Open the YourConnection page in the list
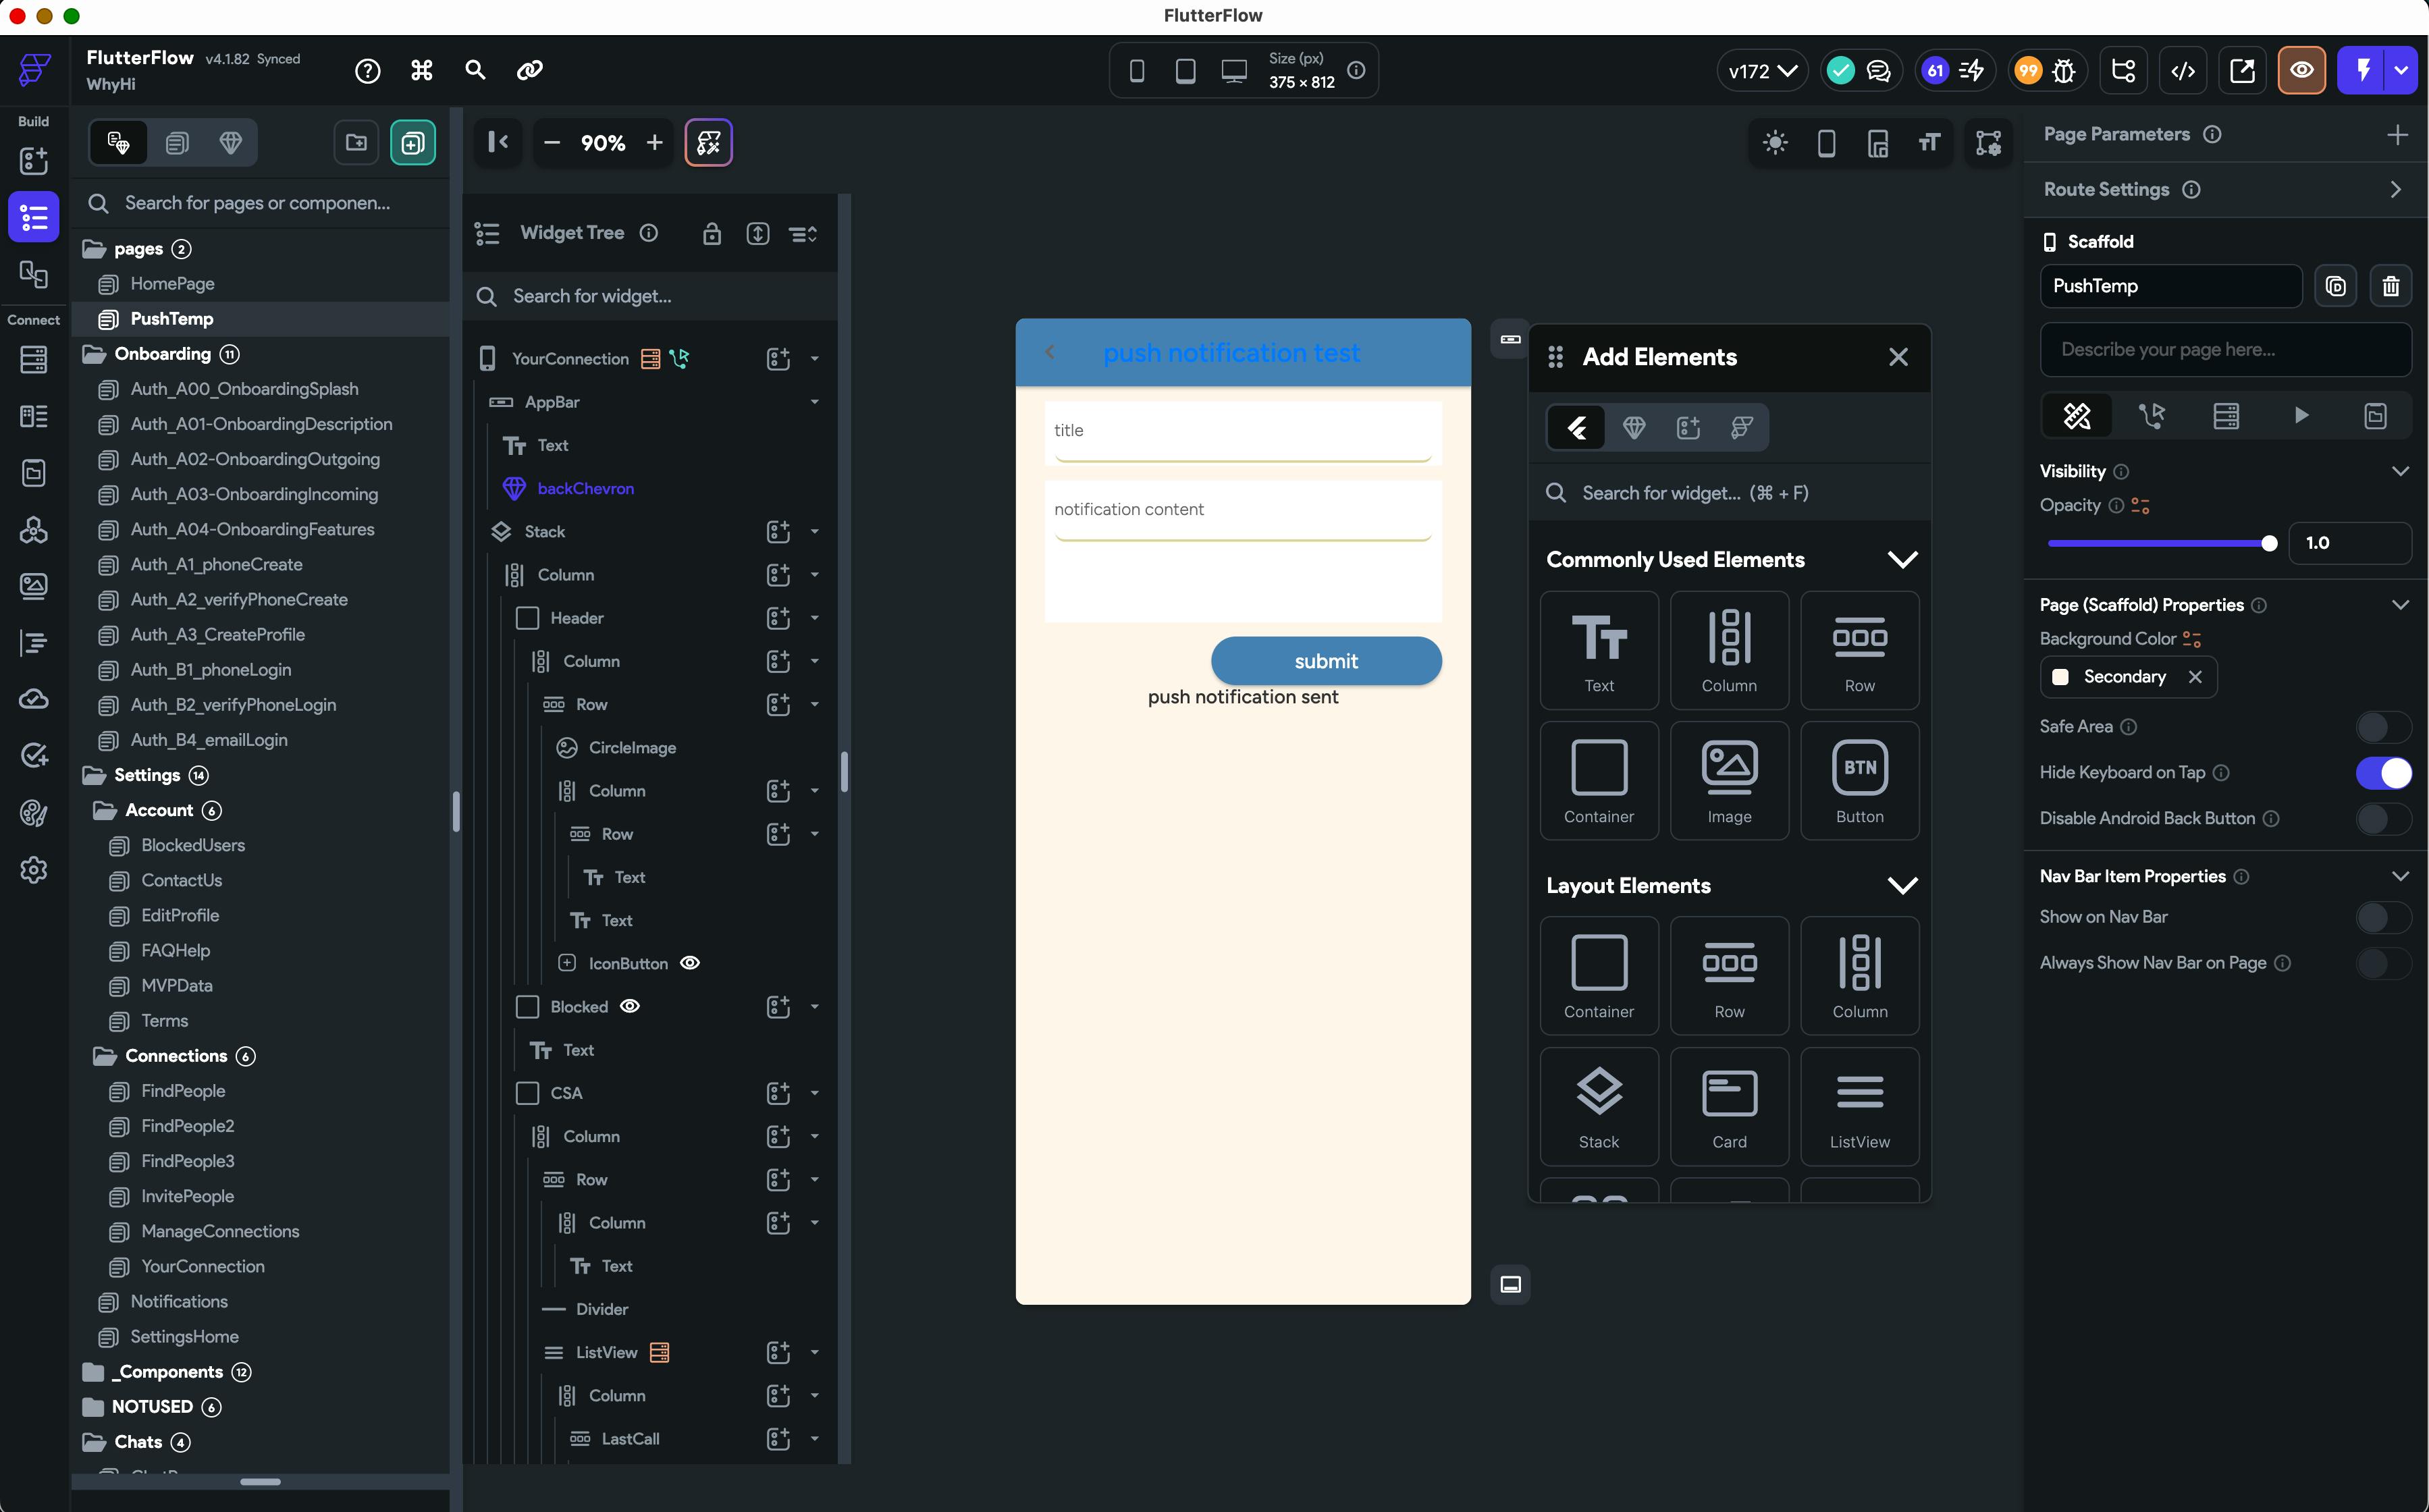 pos(203,1266)
